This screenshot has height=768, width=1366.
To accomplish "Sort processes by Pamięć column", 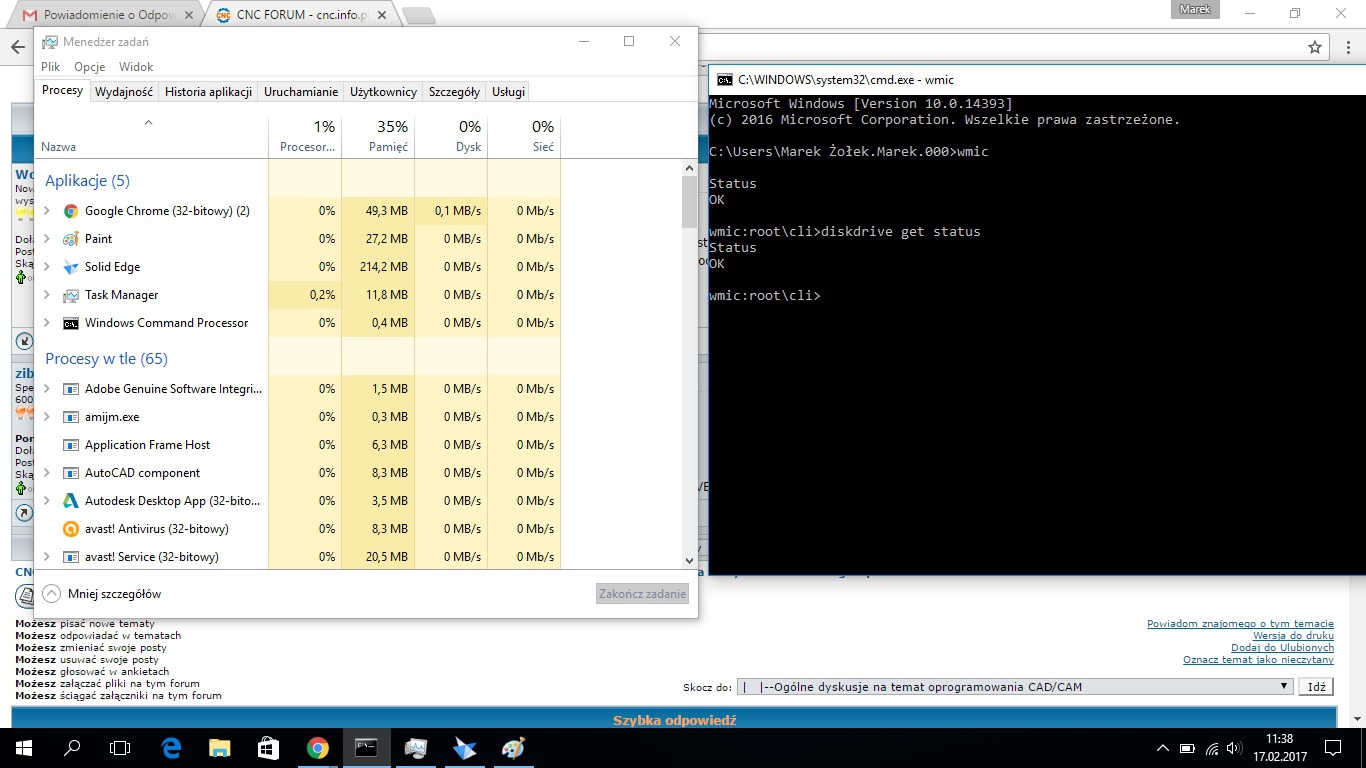I will click(x=378, y=136).
